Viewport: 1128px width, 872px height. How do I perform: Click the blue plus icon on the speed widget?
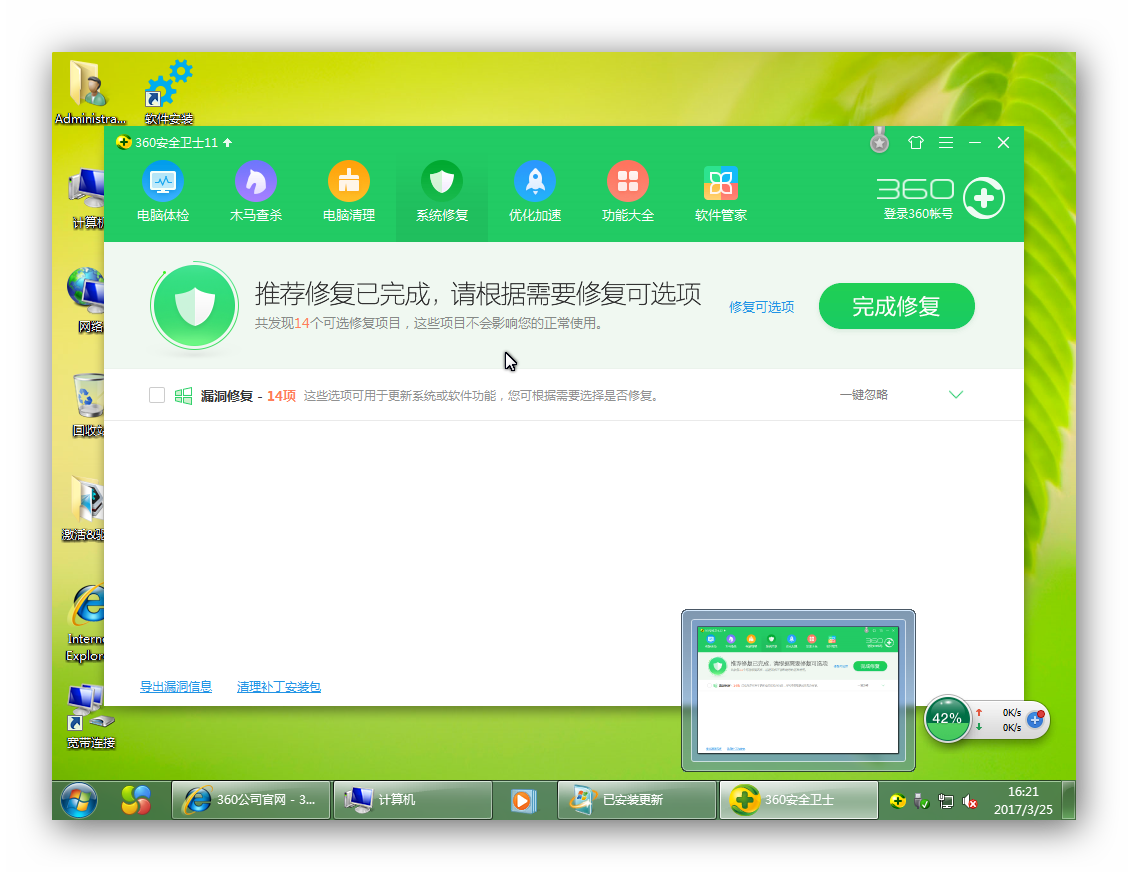click(1036, 719)
